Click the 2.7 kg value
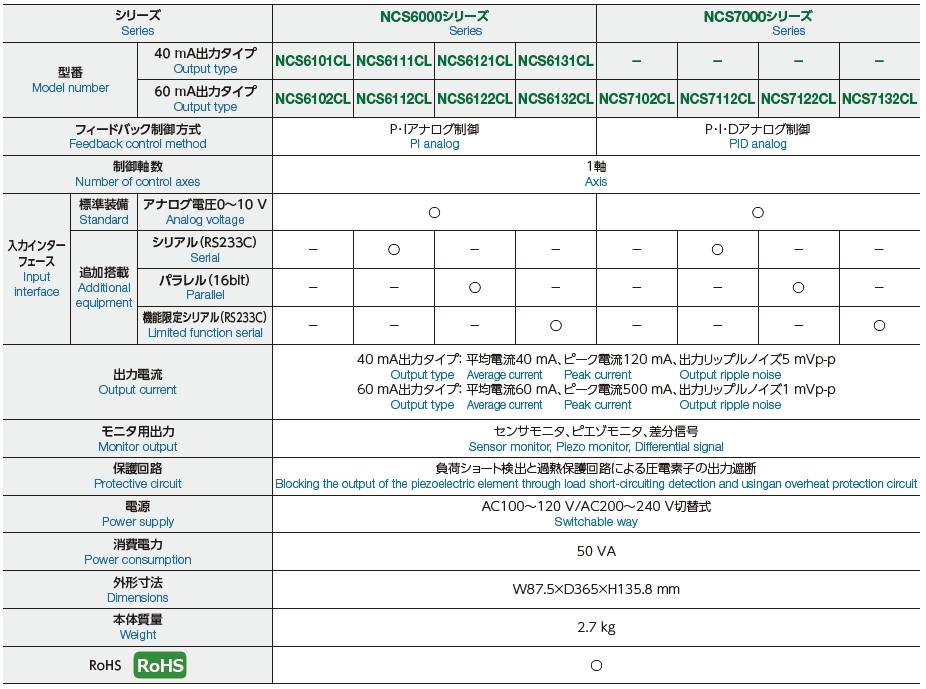This screenshot has width=926, height=689. 596,627
